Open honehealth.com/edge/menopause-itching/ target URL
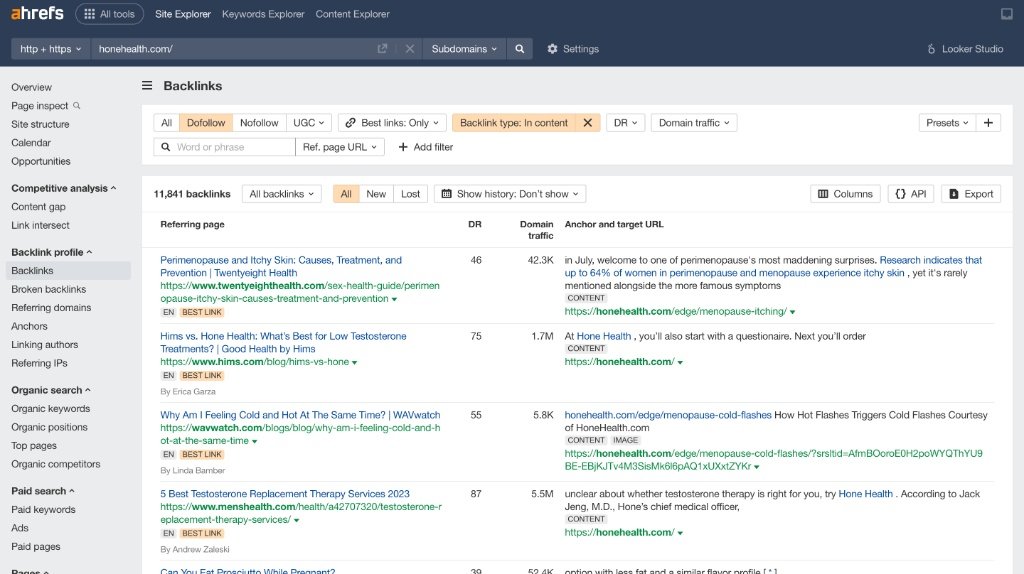This screenshot has height=574, width=1024. [675, 311]
